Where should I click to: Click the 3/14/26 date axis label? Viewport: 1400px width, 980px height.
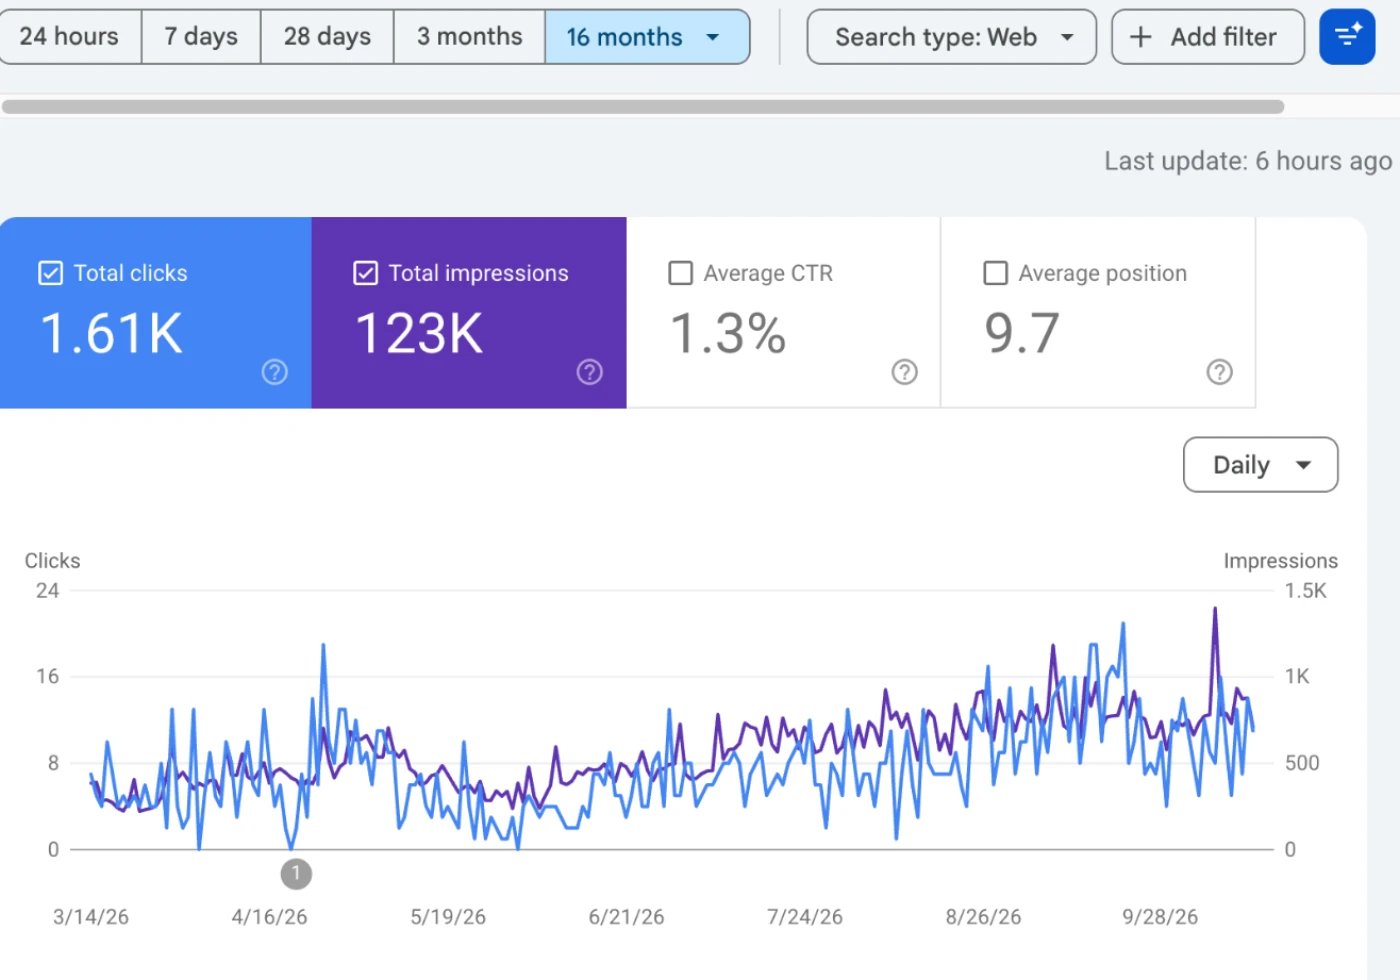point(91,917)
